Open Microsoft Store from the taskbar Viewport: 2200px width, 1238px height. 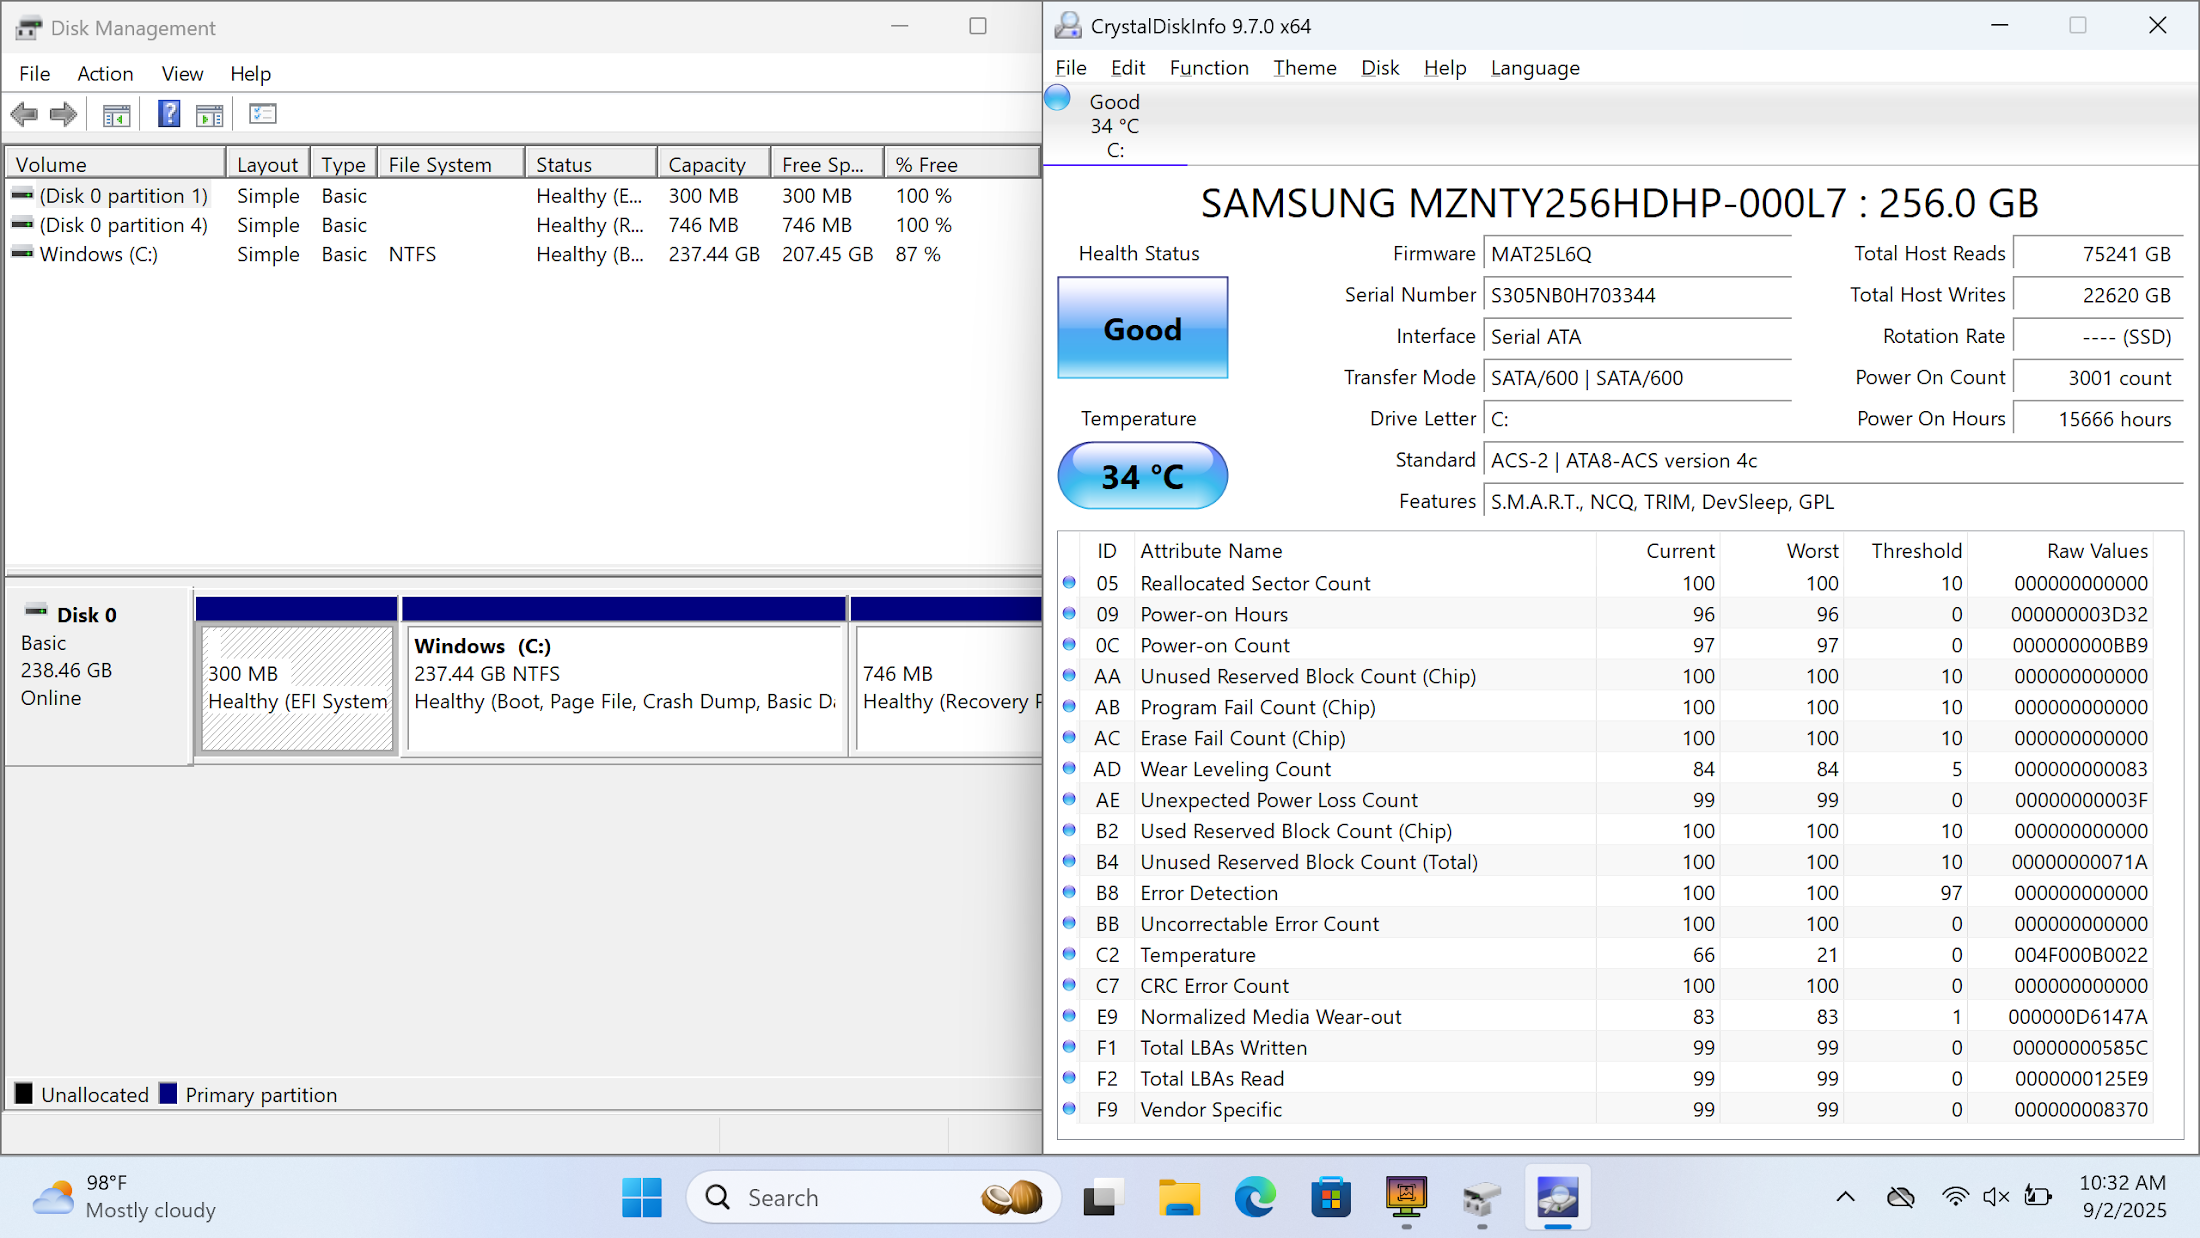[x=1330, y=1197]
